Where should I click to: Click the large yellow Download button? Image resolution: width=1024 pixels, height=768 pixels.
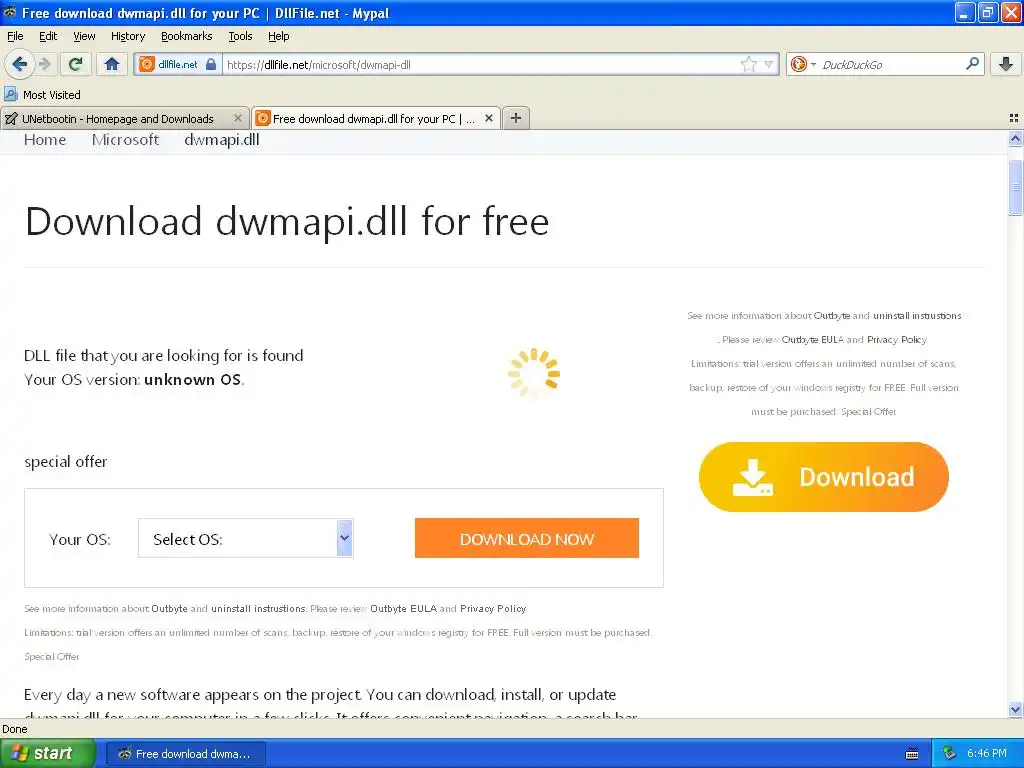pyautogui.click(x=824, y=477)
